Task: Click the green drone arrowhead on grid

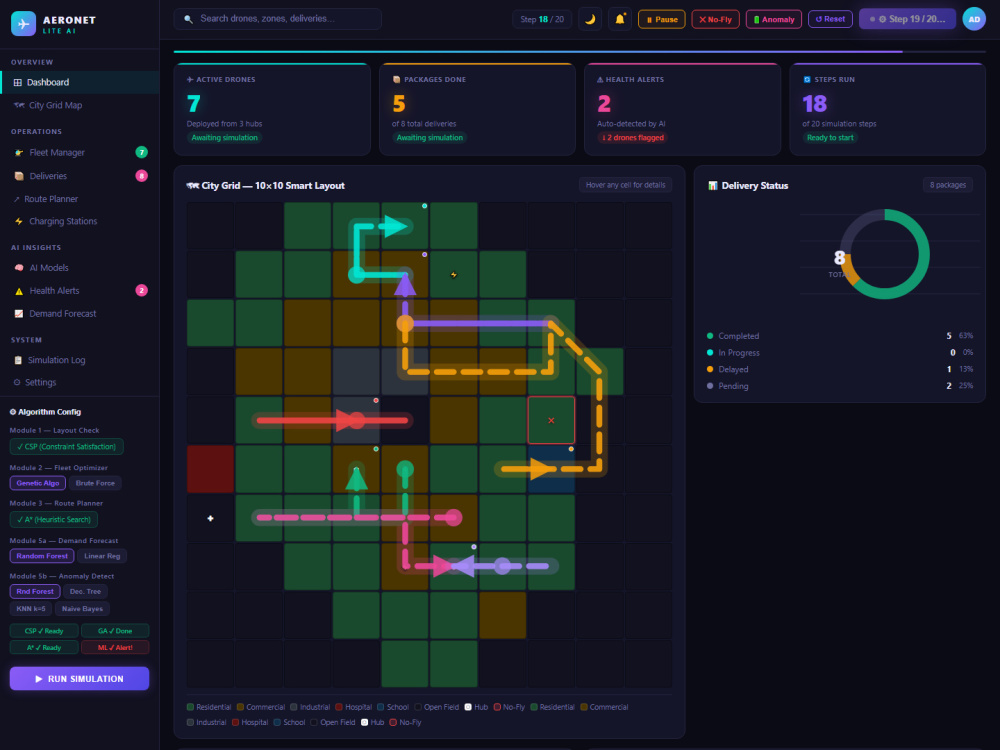Action: pyautogui.click(x=357, y=479)
